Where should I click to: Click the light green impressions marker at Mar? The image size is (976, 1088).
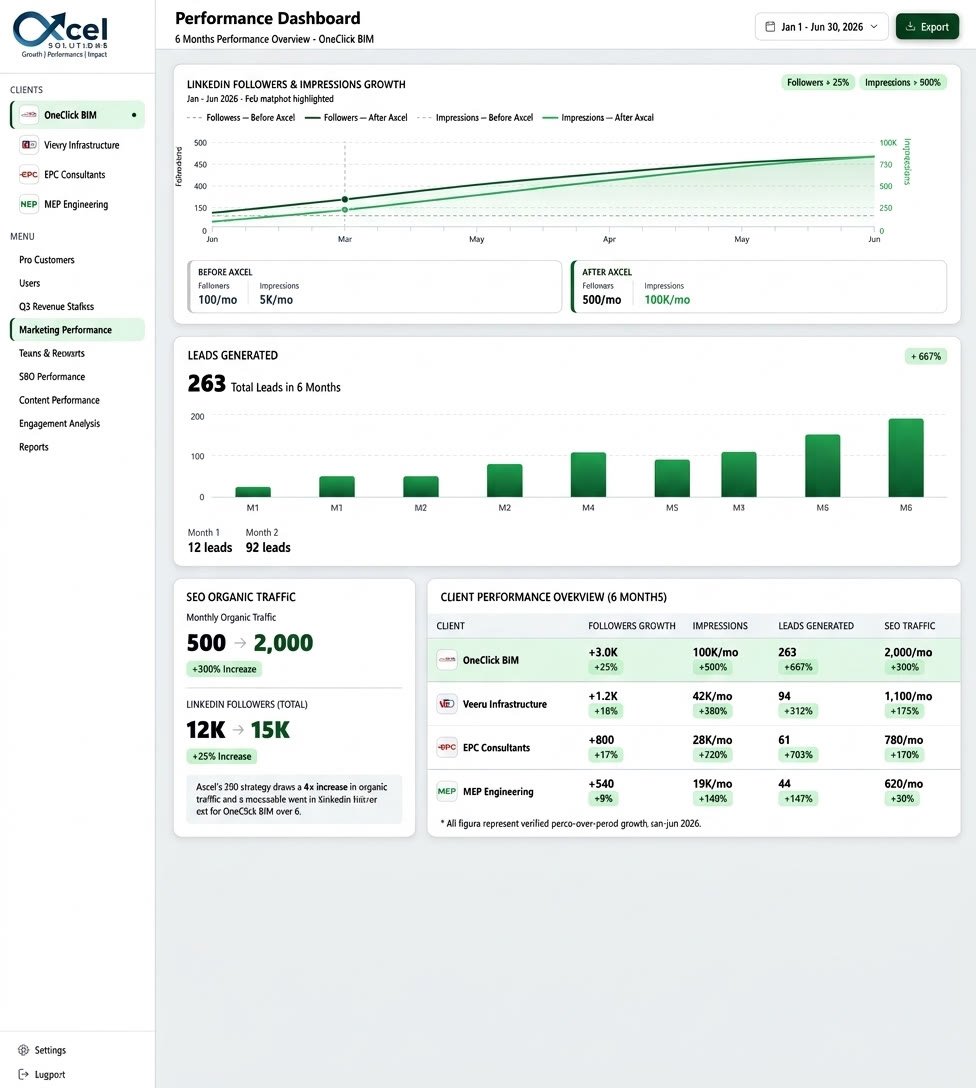[345, 210]
